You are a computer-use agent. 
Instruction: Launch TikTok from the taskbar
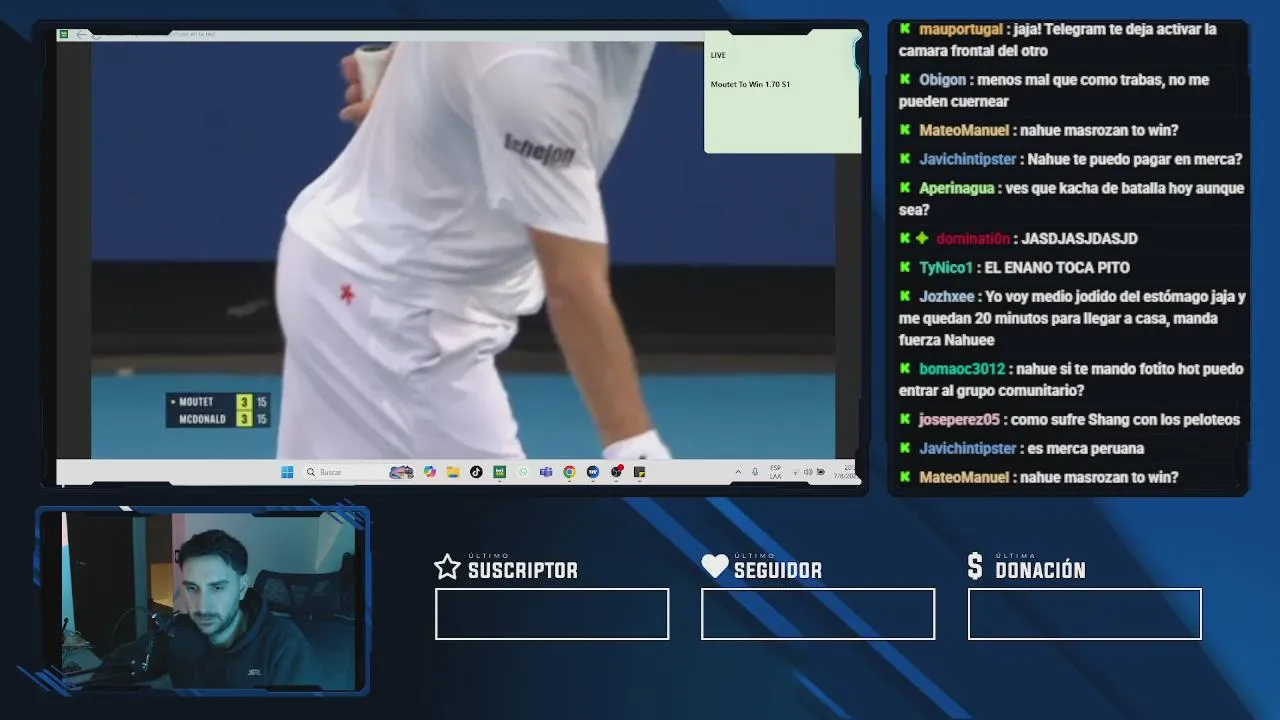pyautogui.click(x=476, y=472)
